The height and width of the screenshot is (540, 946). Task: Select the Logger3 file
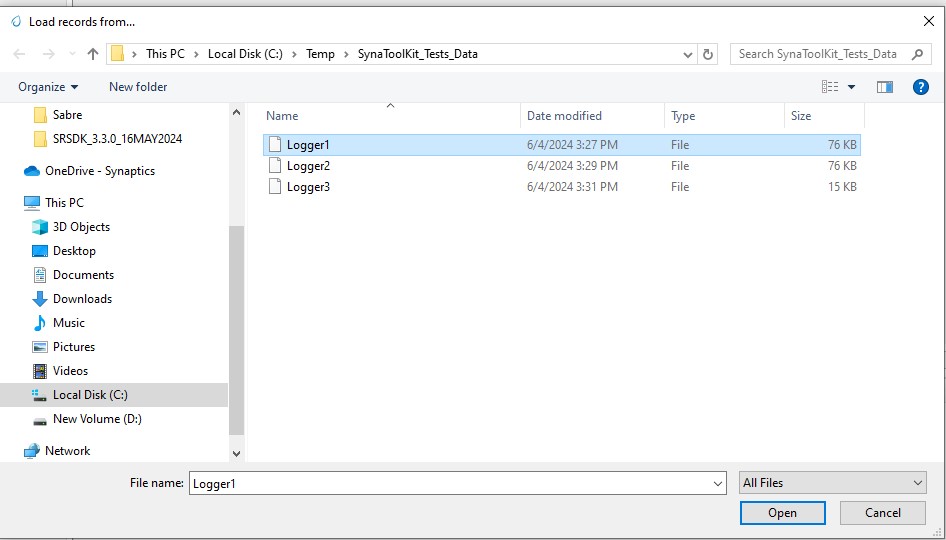click(x=308, y=187)
